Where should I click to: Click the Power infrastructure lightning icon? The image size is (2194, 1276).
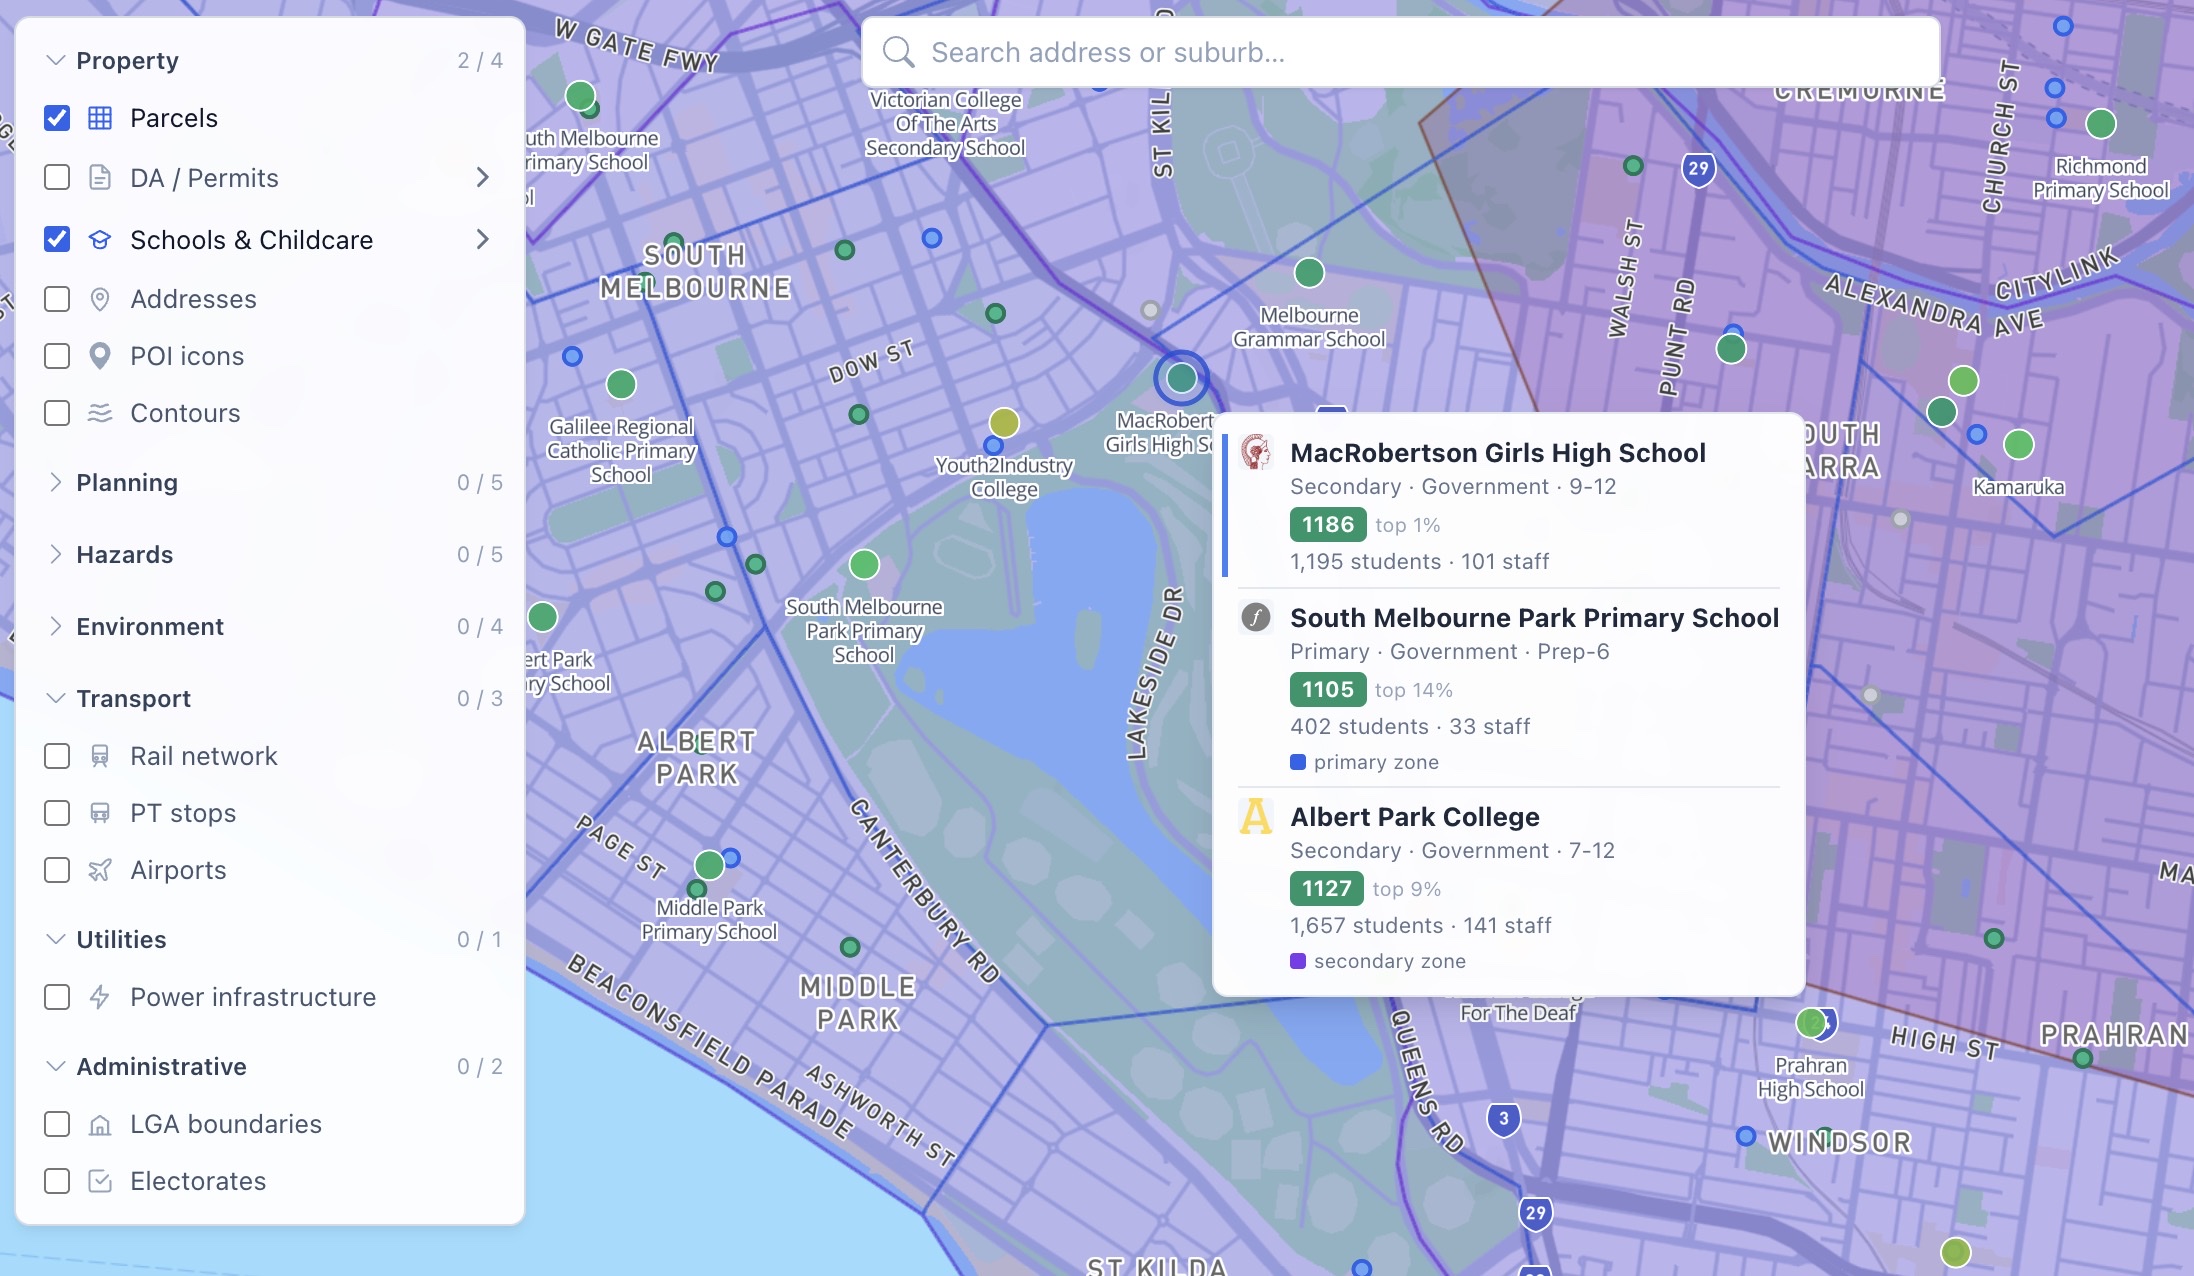pyautogui.click(x=100, y=997)
